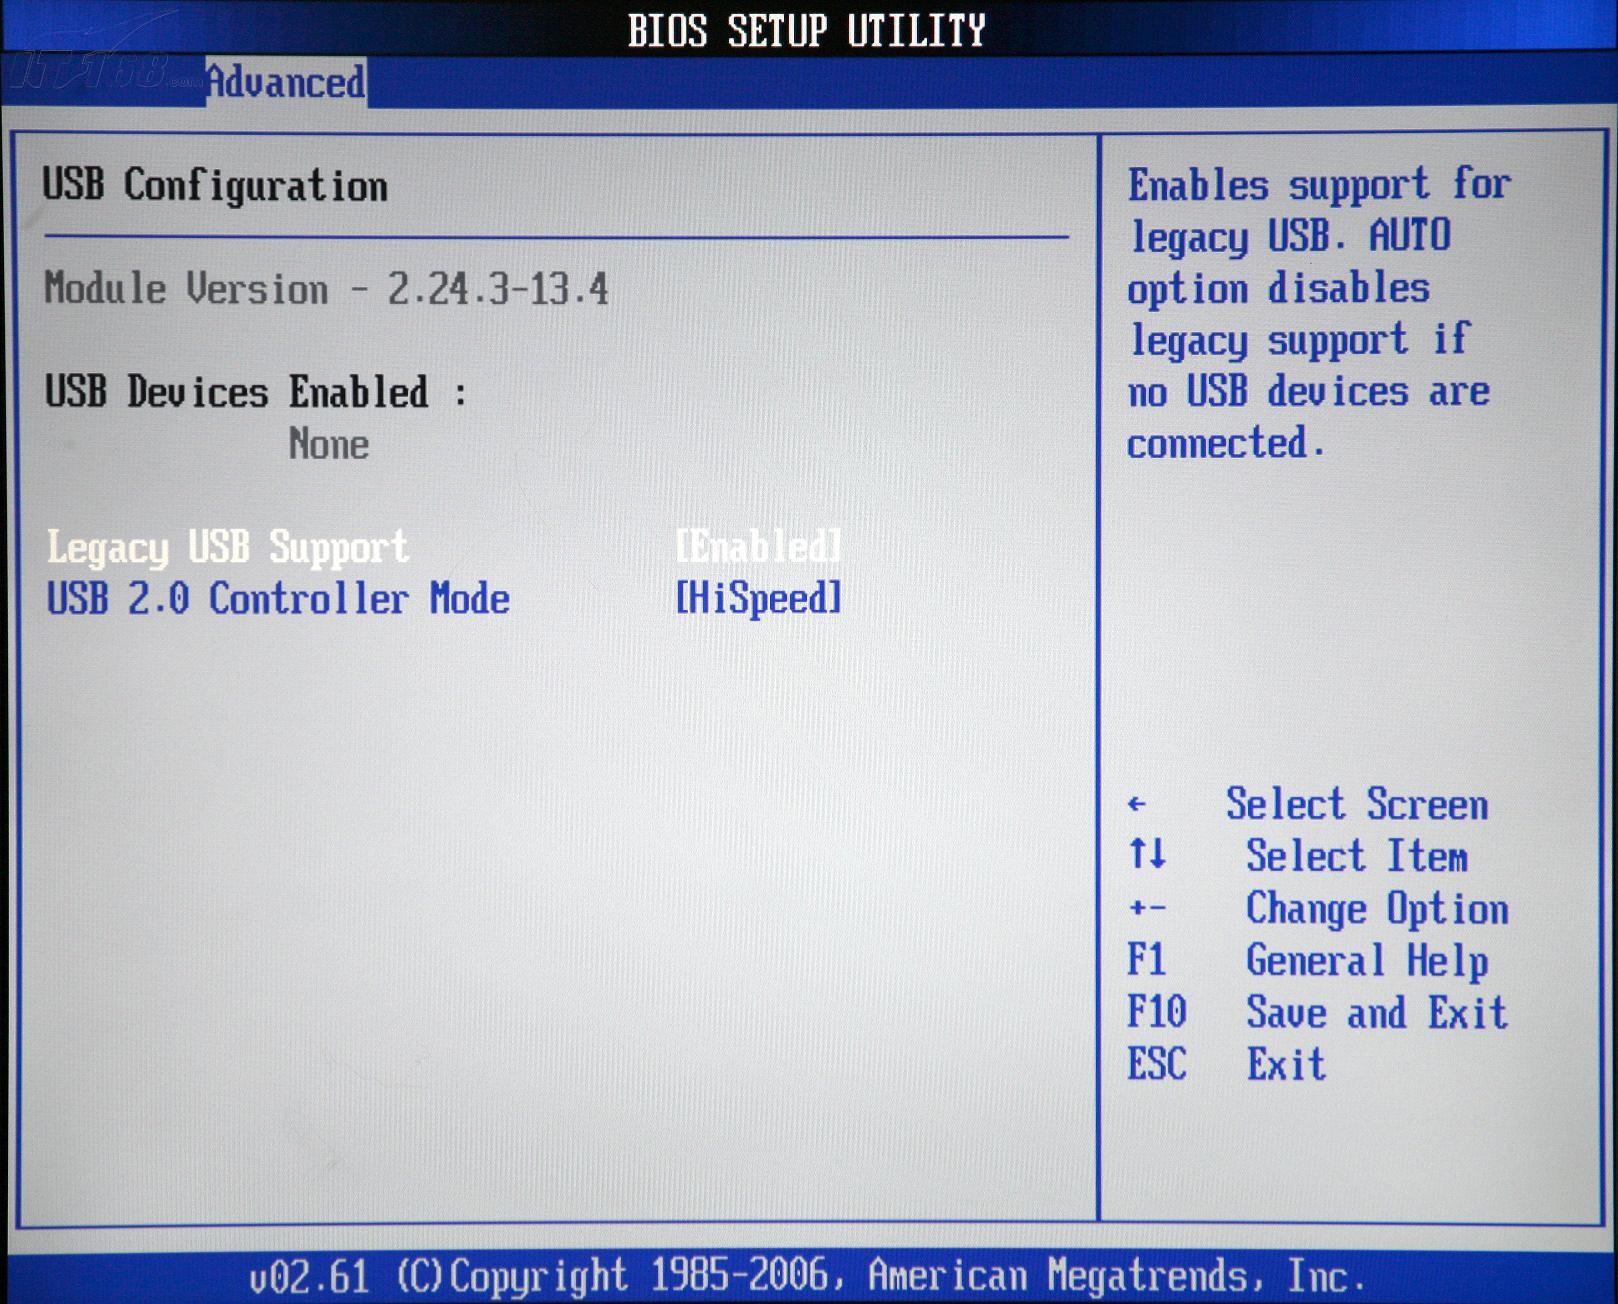Select the Legacy USB Support setting label

pos(228,547)
